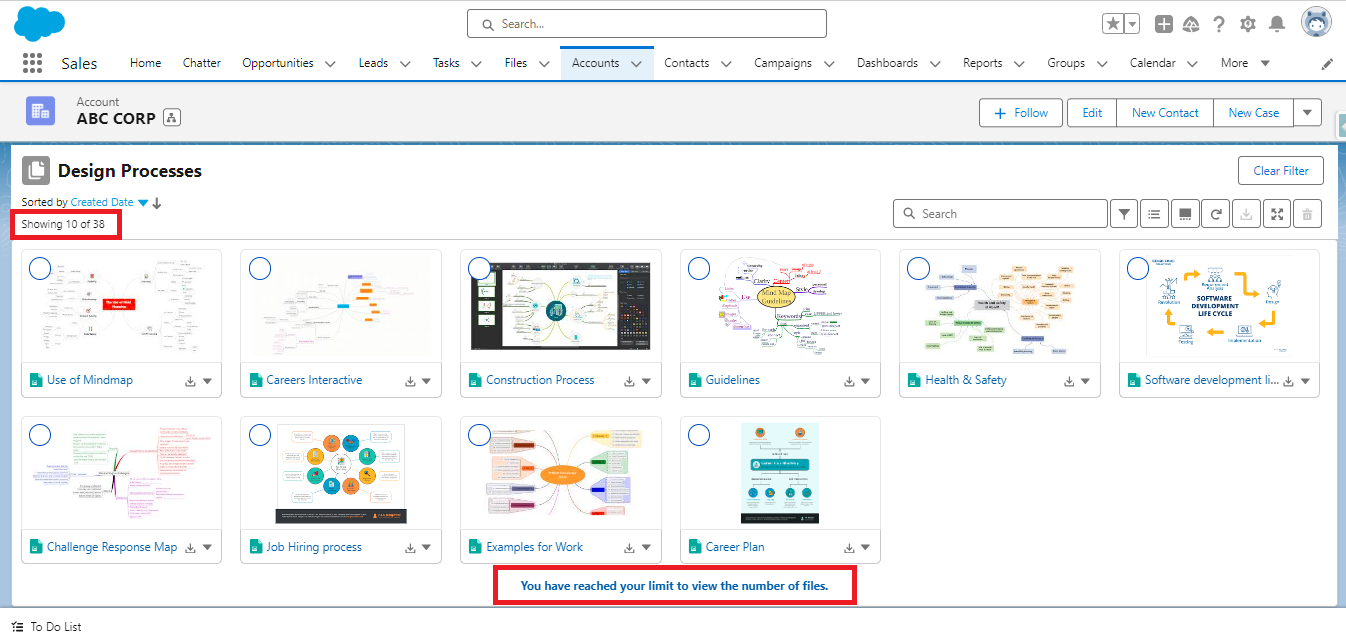The height and width of the screenshot is (643, 1346).
Task: Download the Use of Mindmap file
Action: tap(190, 381)
